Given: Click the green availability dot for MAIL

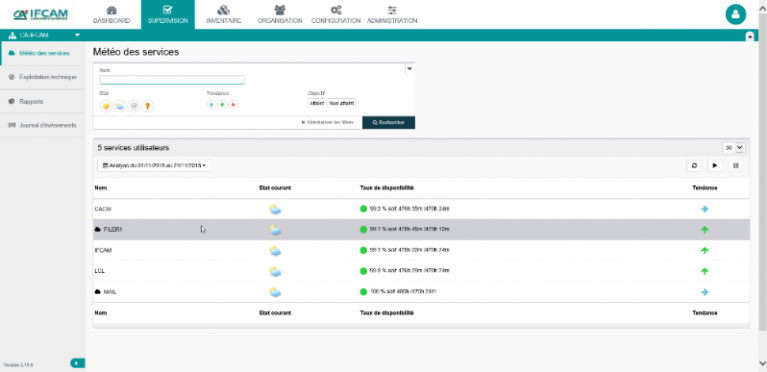Looking at the screenshot, I should 363,292.
